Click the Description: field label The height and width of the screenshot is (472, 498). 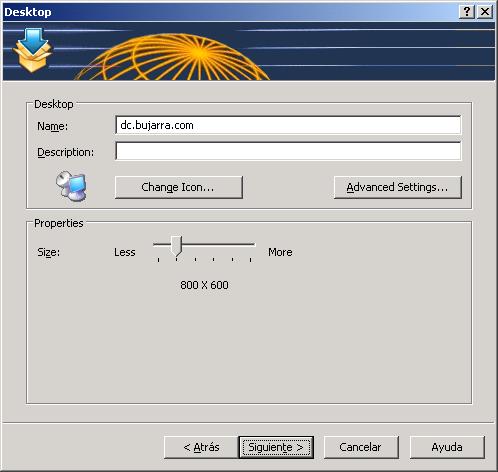coord(66,152)
